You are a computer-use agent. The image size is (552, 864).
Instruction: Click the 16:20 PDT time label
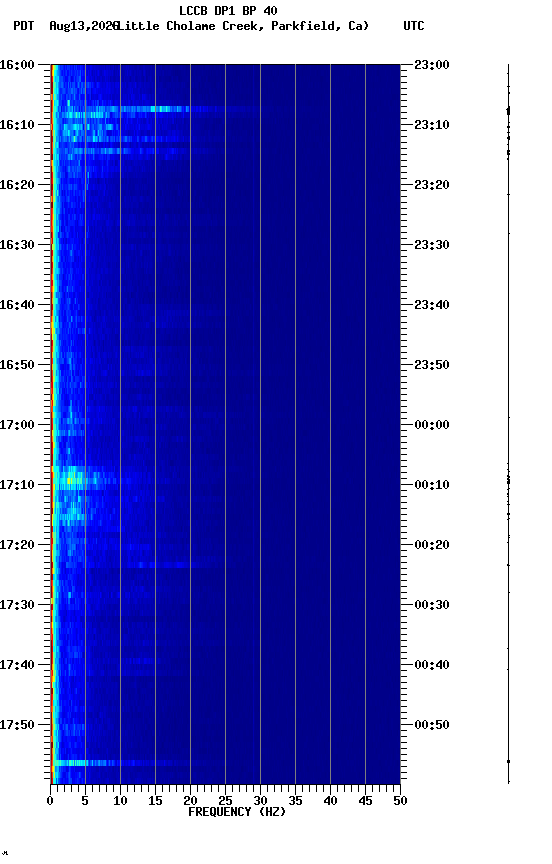[17, 185]
